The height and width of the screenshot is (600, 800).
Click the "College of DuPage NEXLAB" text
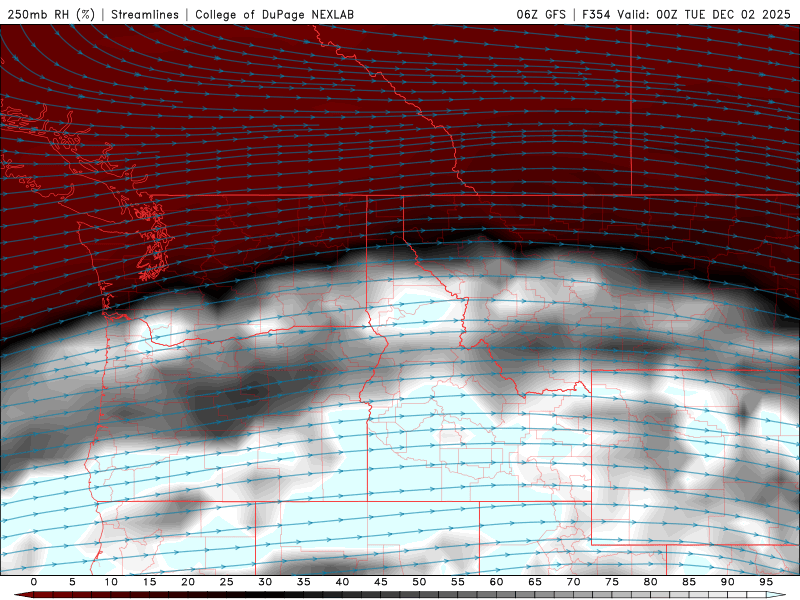click(274, 14)
